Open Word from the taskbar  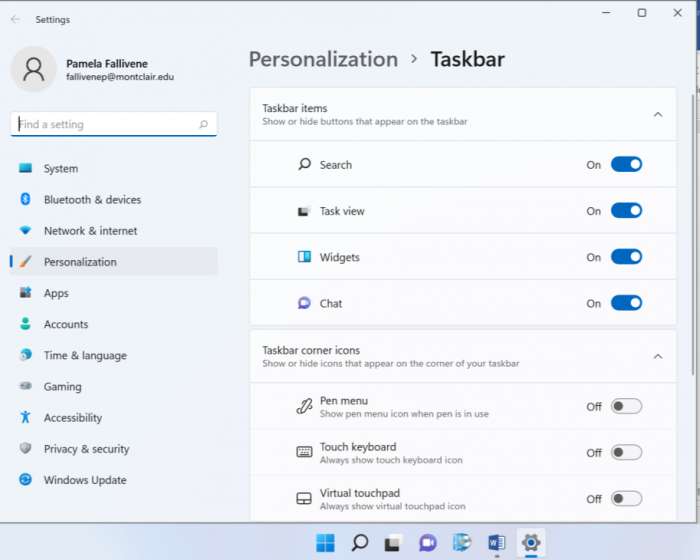(x=496, y=543)
